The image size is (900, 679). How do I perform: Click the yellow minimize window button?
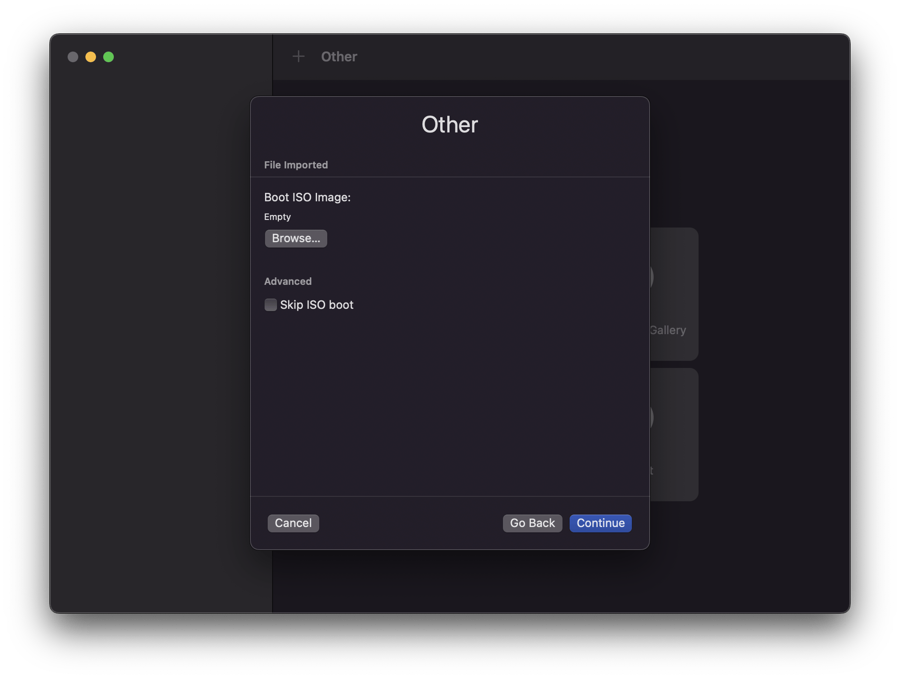[91, 57]
